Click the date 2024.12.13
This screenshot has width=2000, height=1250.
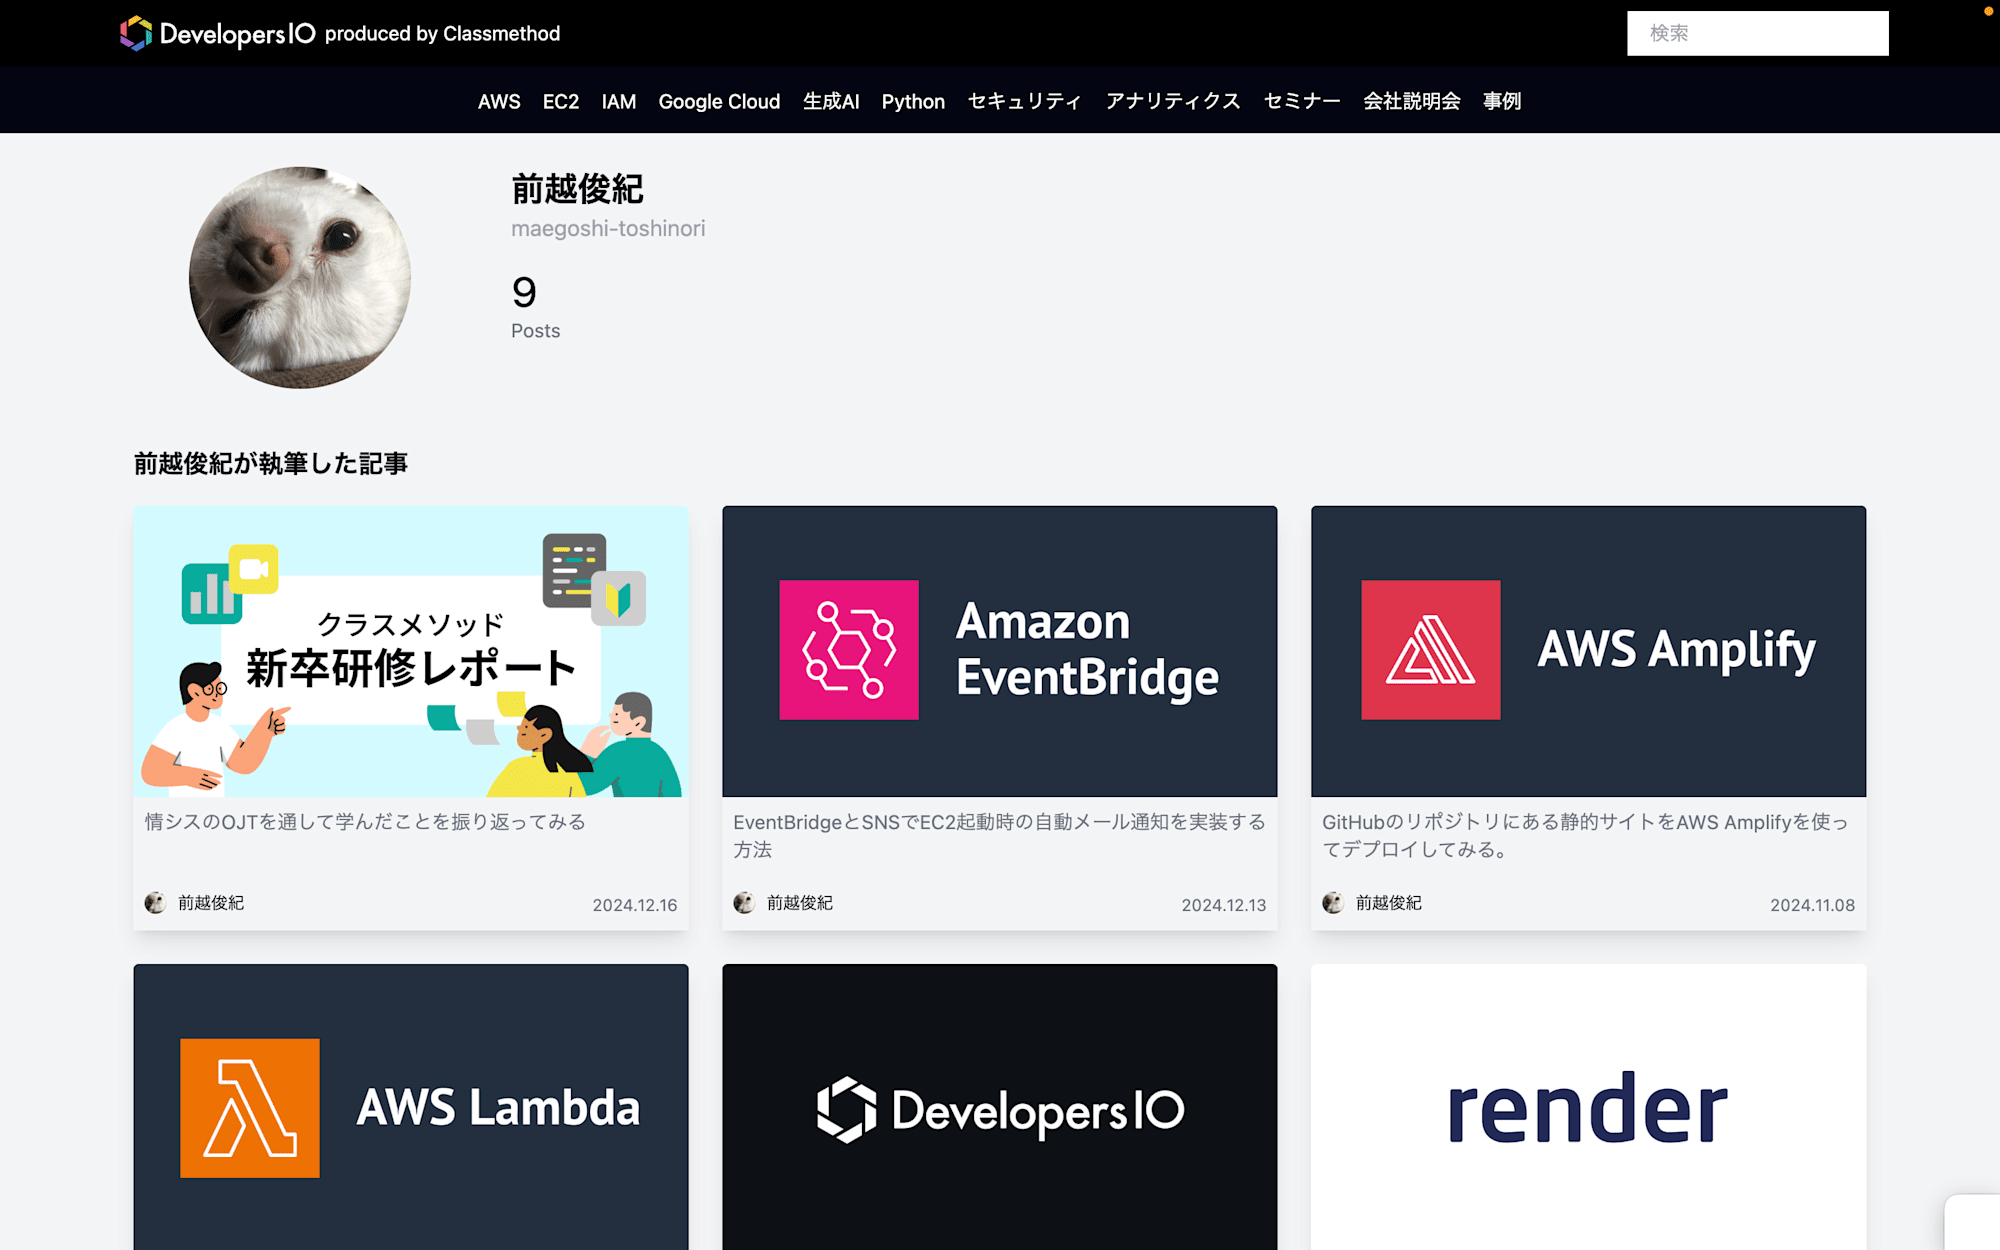tap(1224, 905)
